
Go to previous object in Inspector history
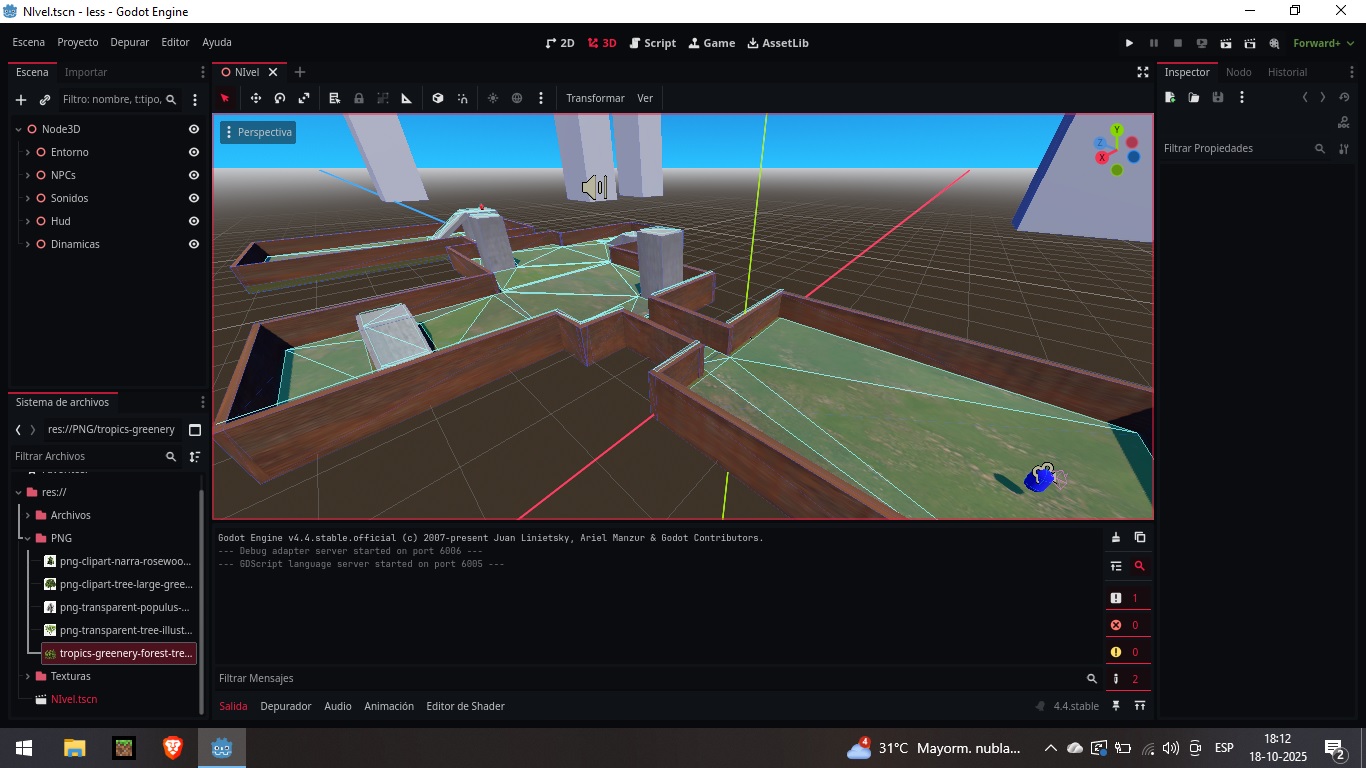coord(1305,97)
